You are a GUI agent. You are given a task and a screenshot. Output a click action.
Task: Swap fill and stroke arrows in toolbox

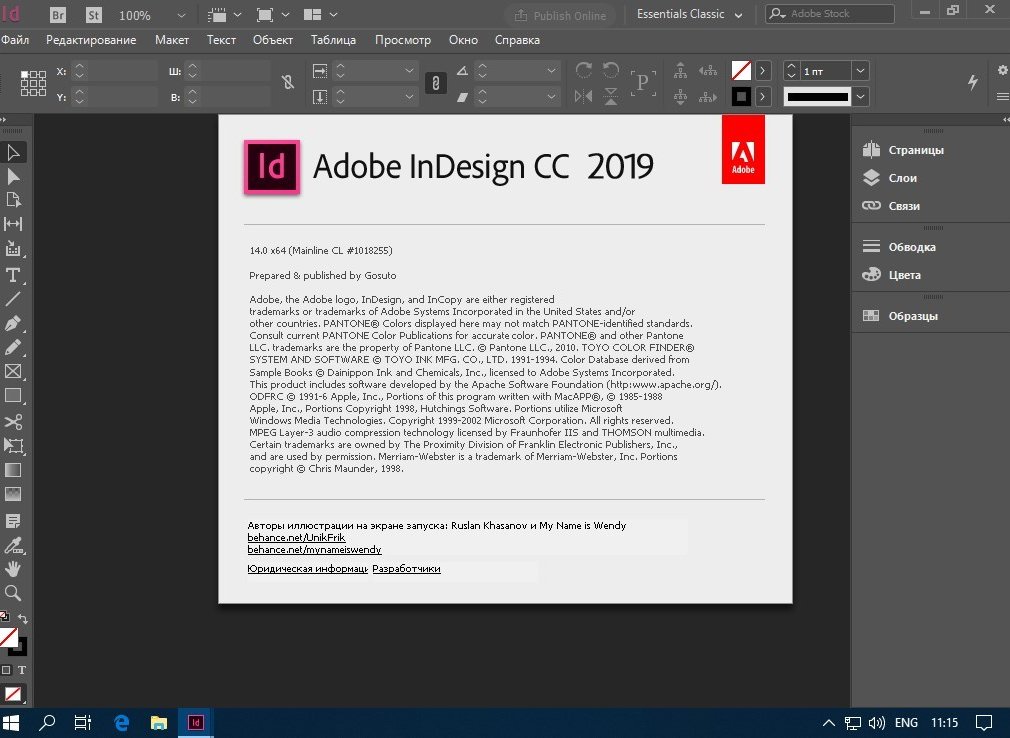point(23,619)
